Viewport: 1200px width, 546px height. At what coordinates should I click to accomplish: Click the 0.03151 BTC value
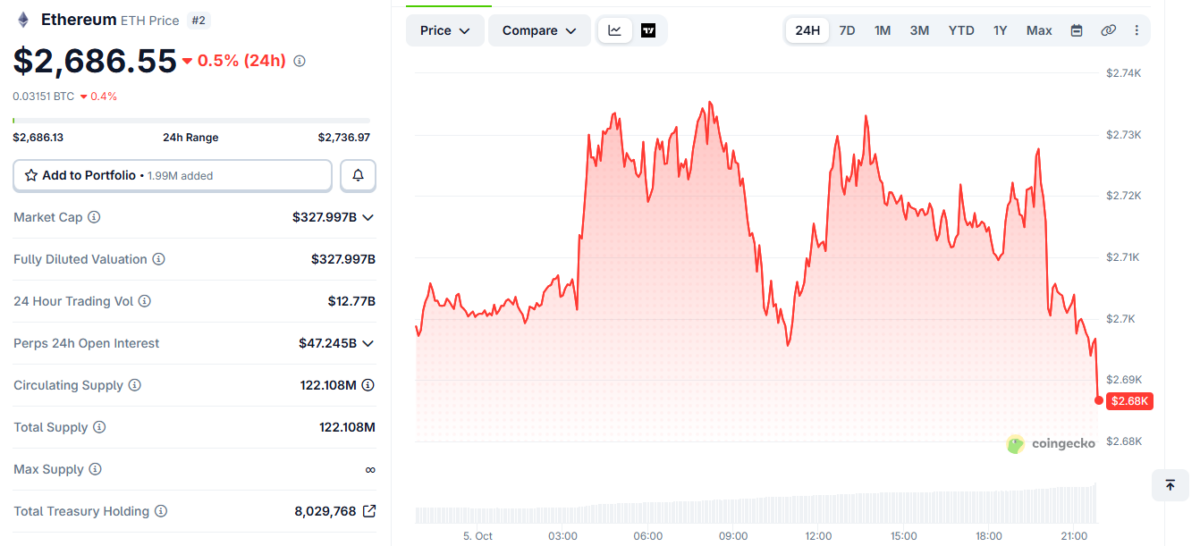tap(43, 96)
